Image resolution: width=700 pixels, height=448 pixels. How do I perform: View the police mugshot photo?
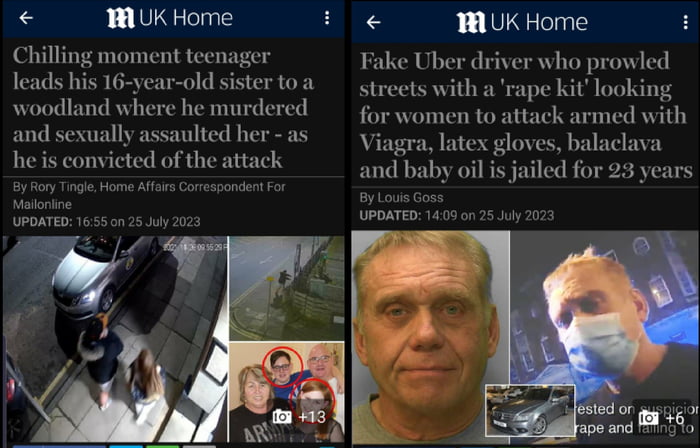tap(430, 337)
